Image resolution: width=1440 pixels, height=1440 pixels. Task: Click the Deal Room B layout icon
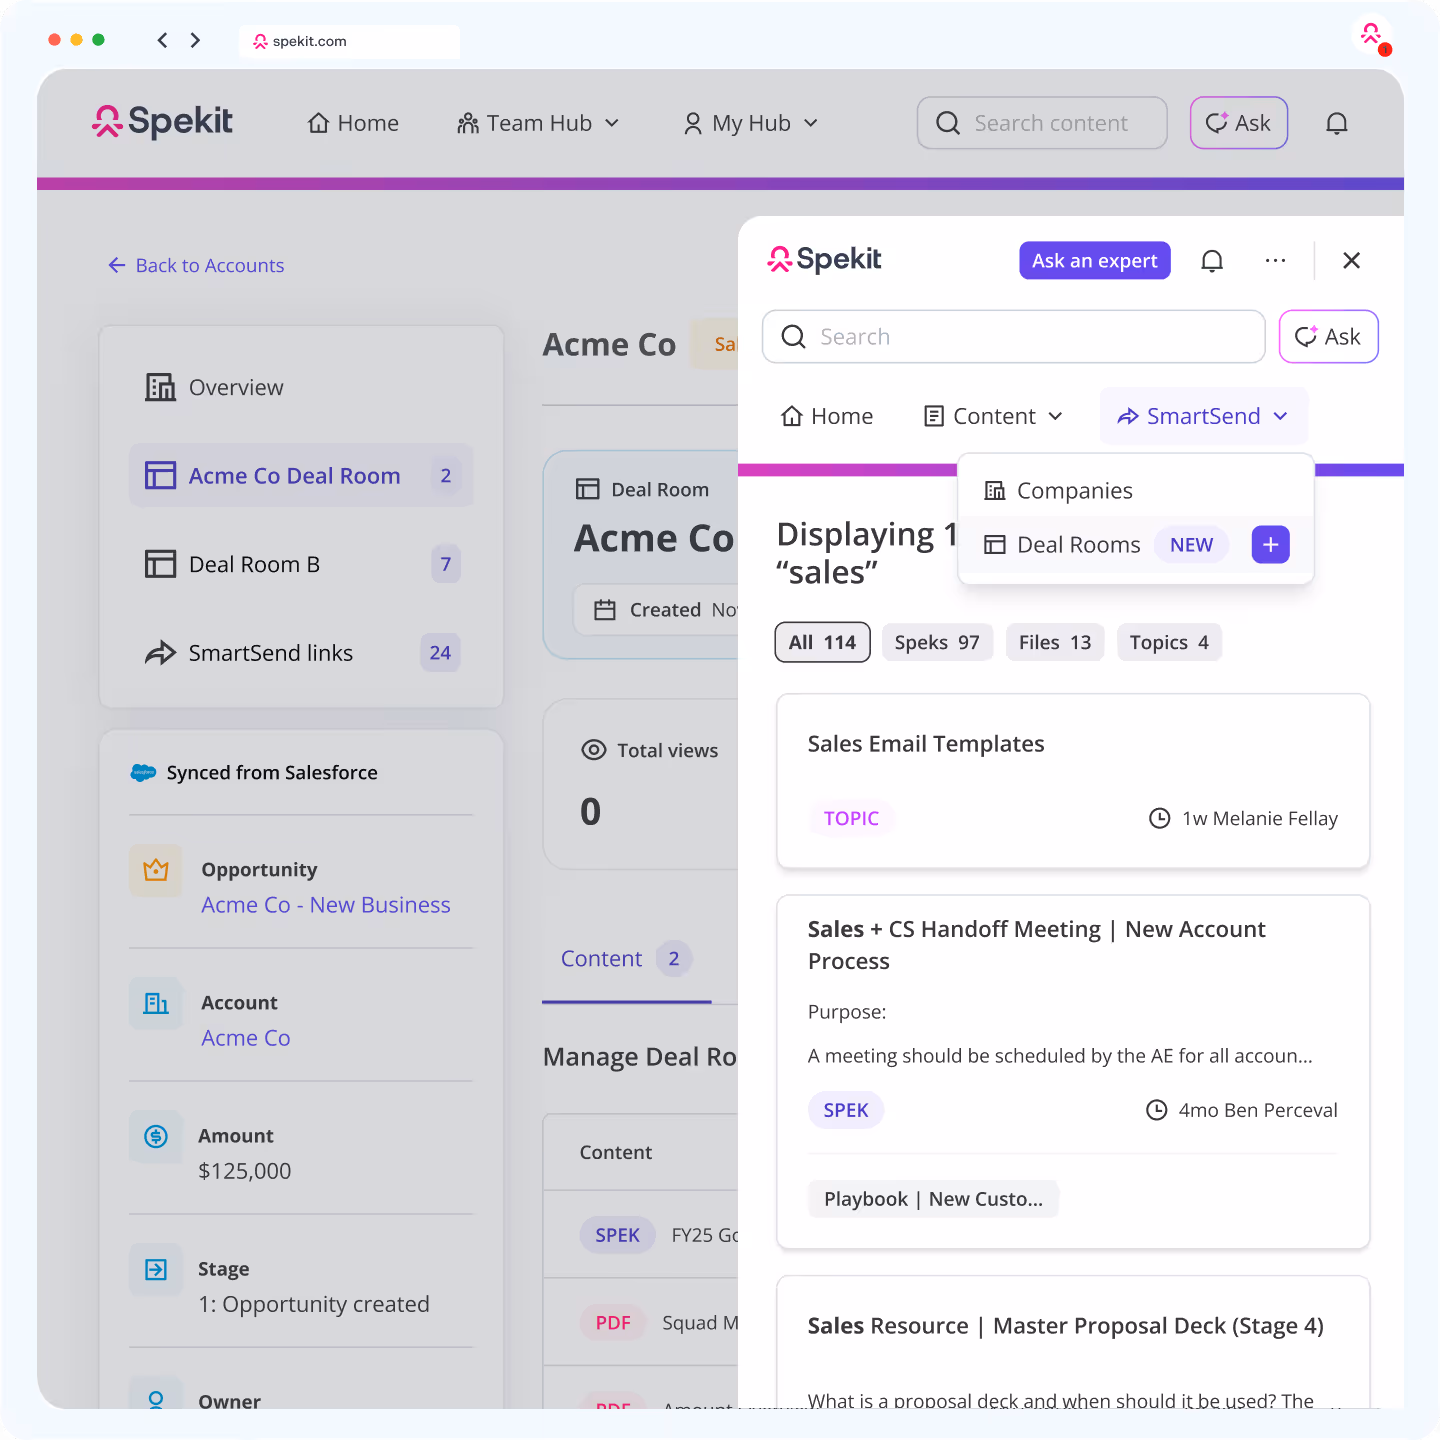point(160,564)
